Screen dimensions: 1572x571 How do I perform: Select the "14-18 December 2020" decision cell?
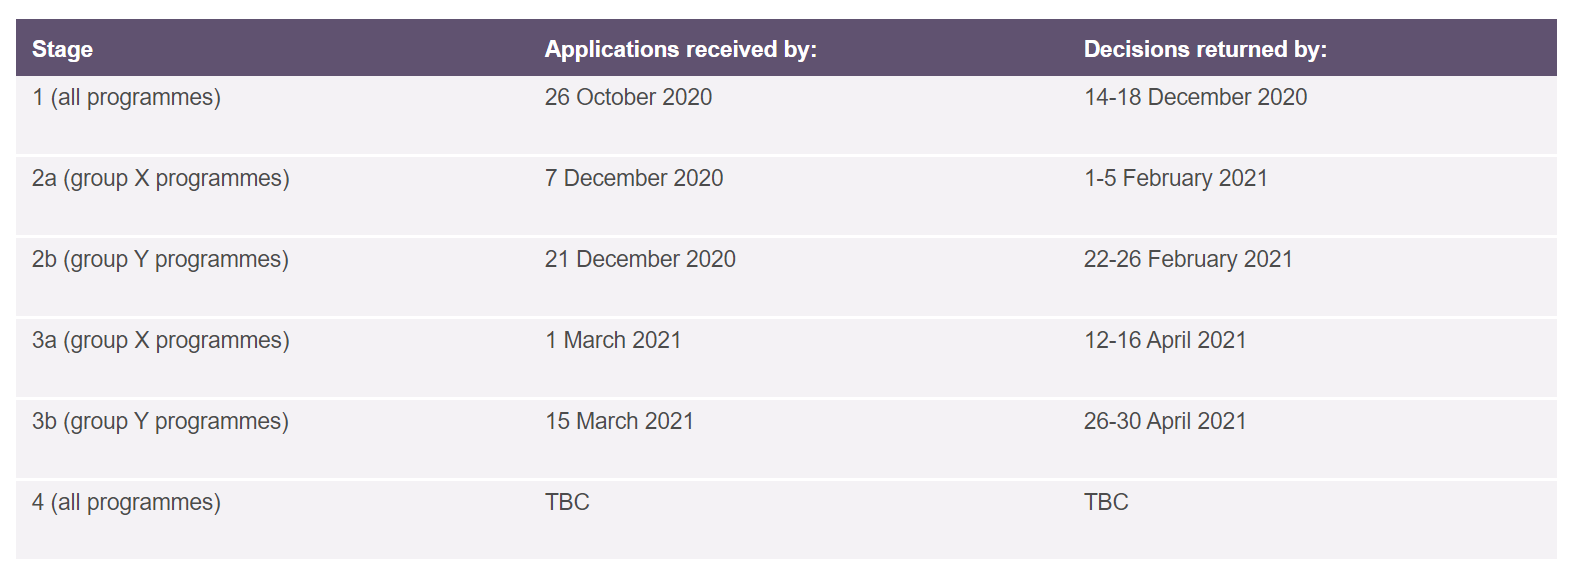coord(1195,97)
